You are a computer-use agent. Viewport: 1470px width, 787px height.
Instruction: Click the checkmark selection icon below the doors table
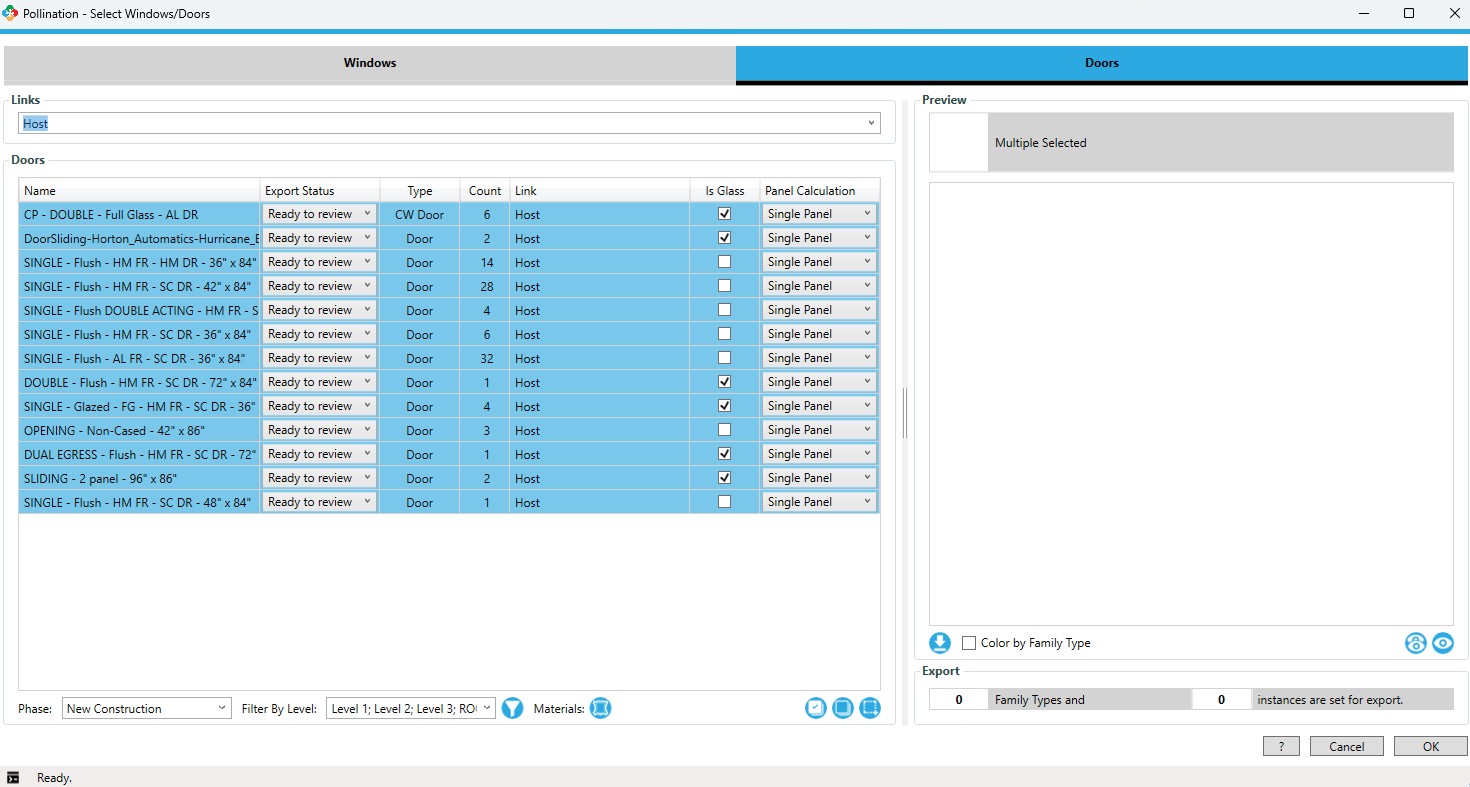(x=816, y=708)
